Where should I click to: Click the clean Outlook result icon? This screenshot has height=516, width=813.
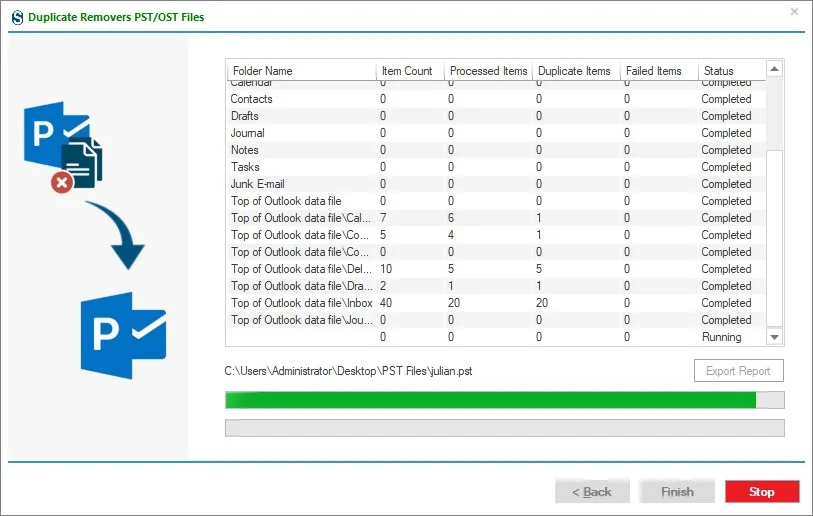(123, 335)
